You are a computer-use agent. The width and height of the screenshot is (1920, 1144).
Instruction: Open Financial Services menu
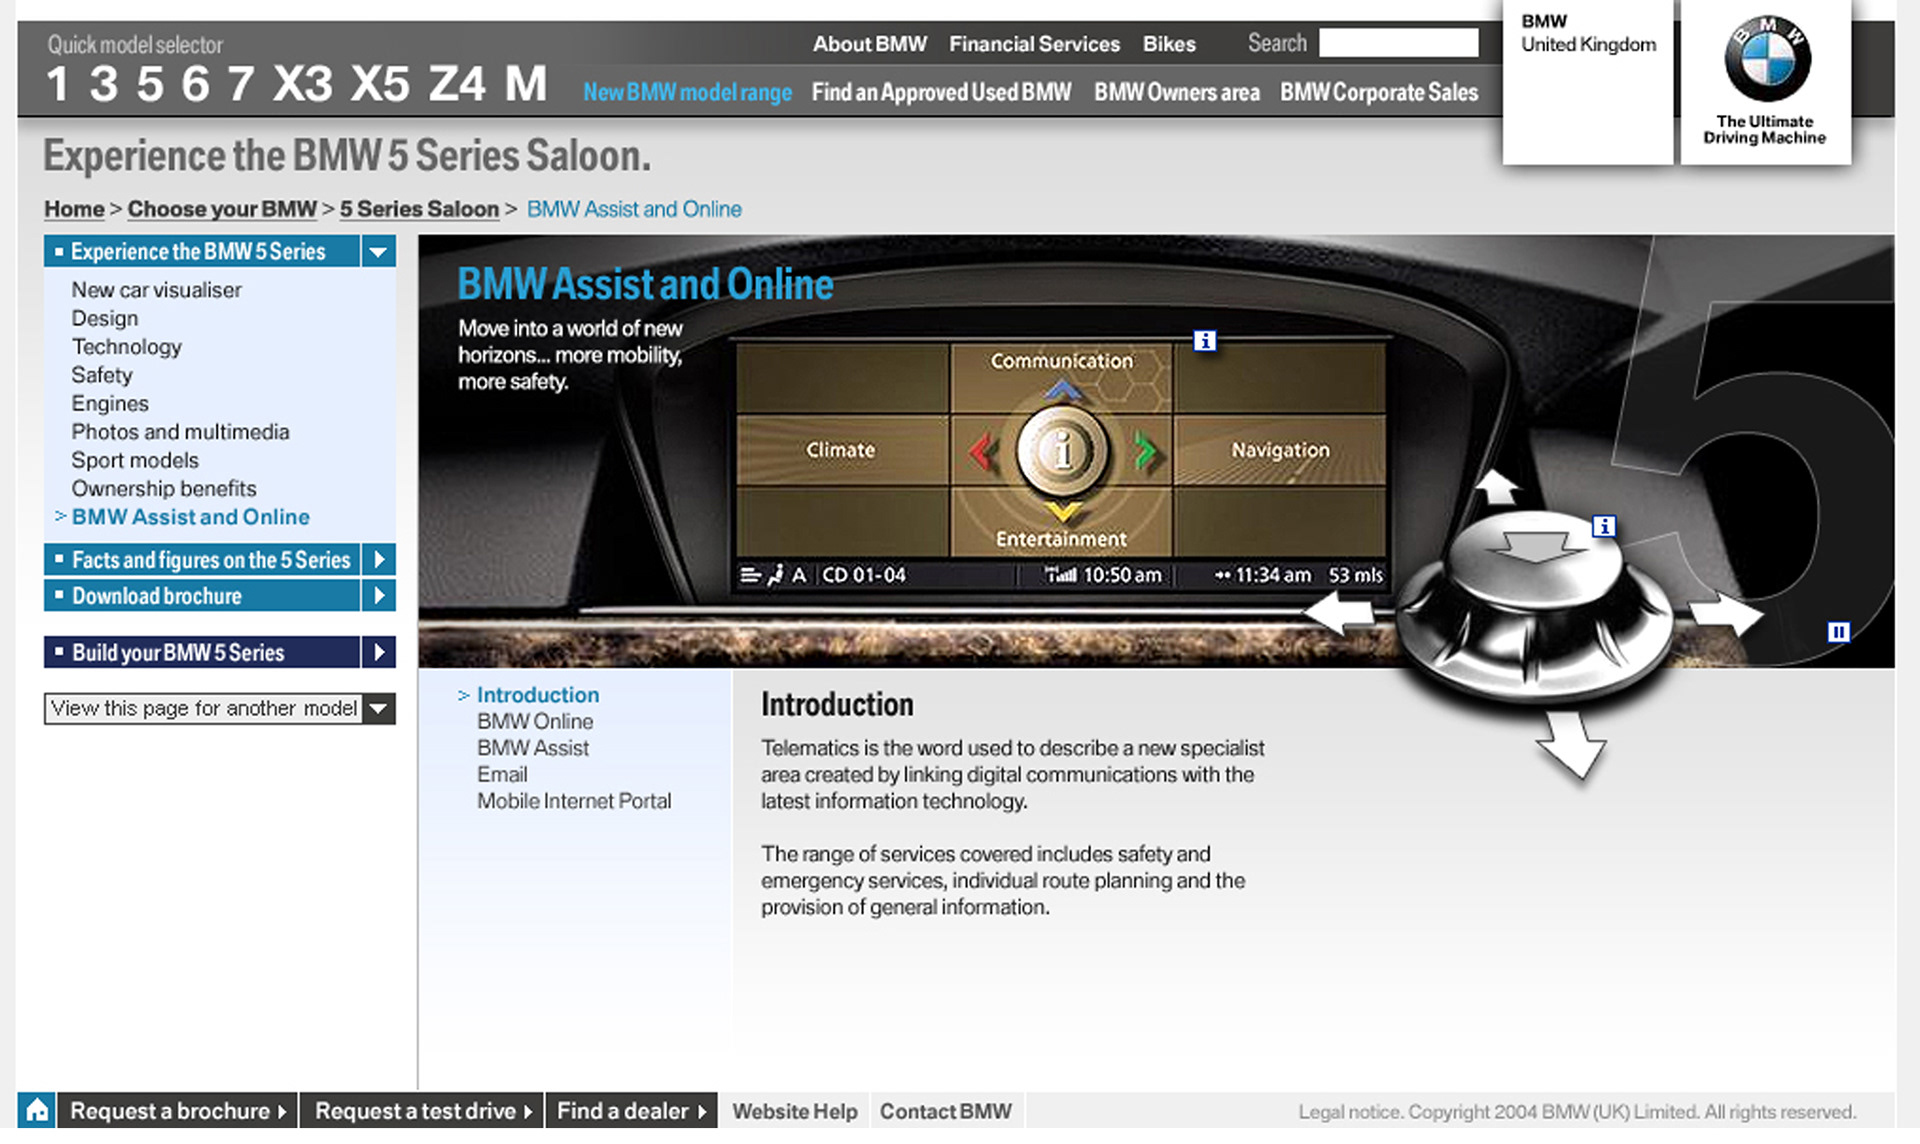coord(1034,44)
